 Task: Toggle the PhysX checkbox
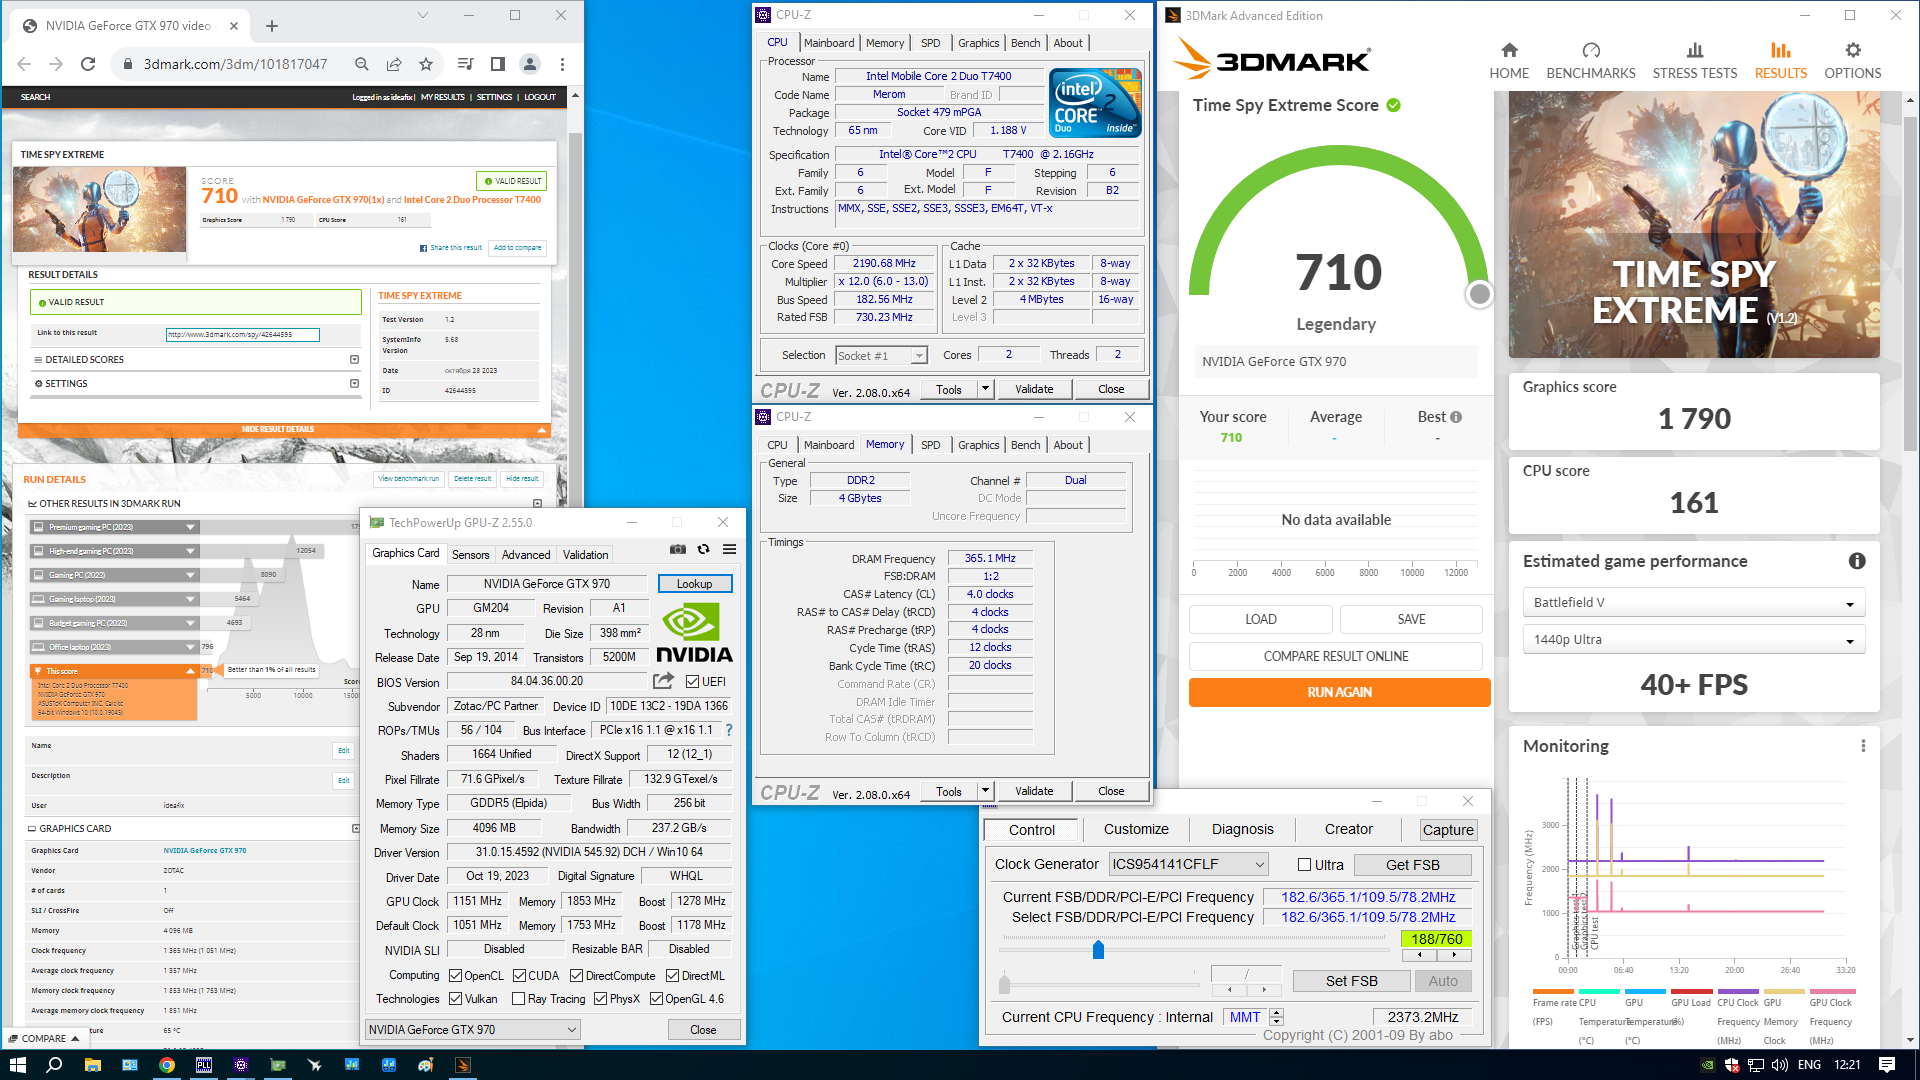coord(600,999)
